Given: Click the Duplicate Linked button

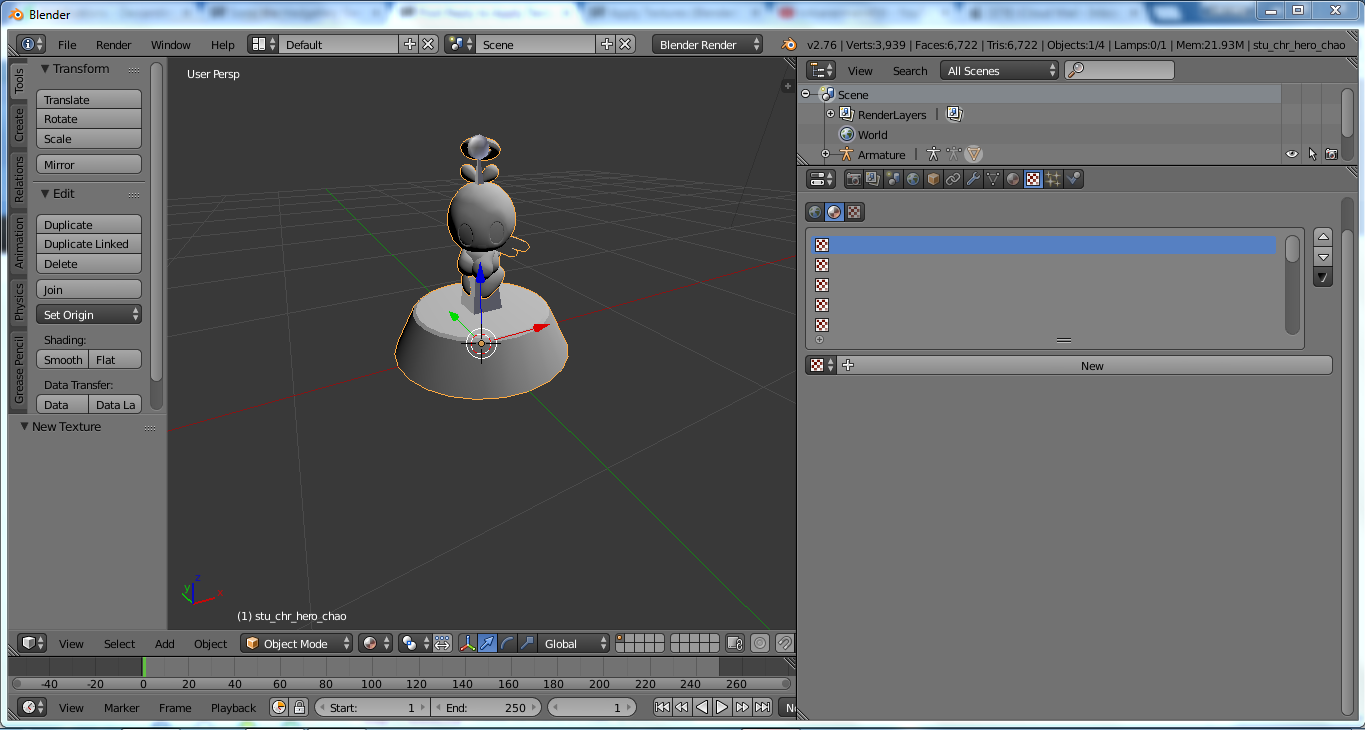Looking at the screenshot, I should click(89, 244).
